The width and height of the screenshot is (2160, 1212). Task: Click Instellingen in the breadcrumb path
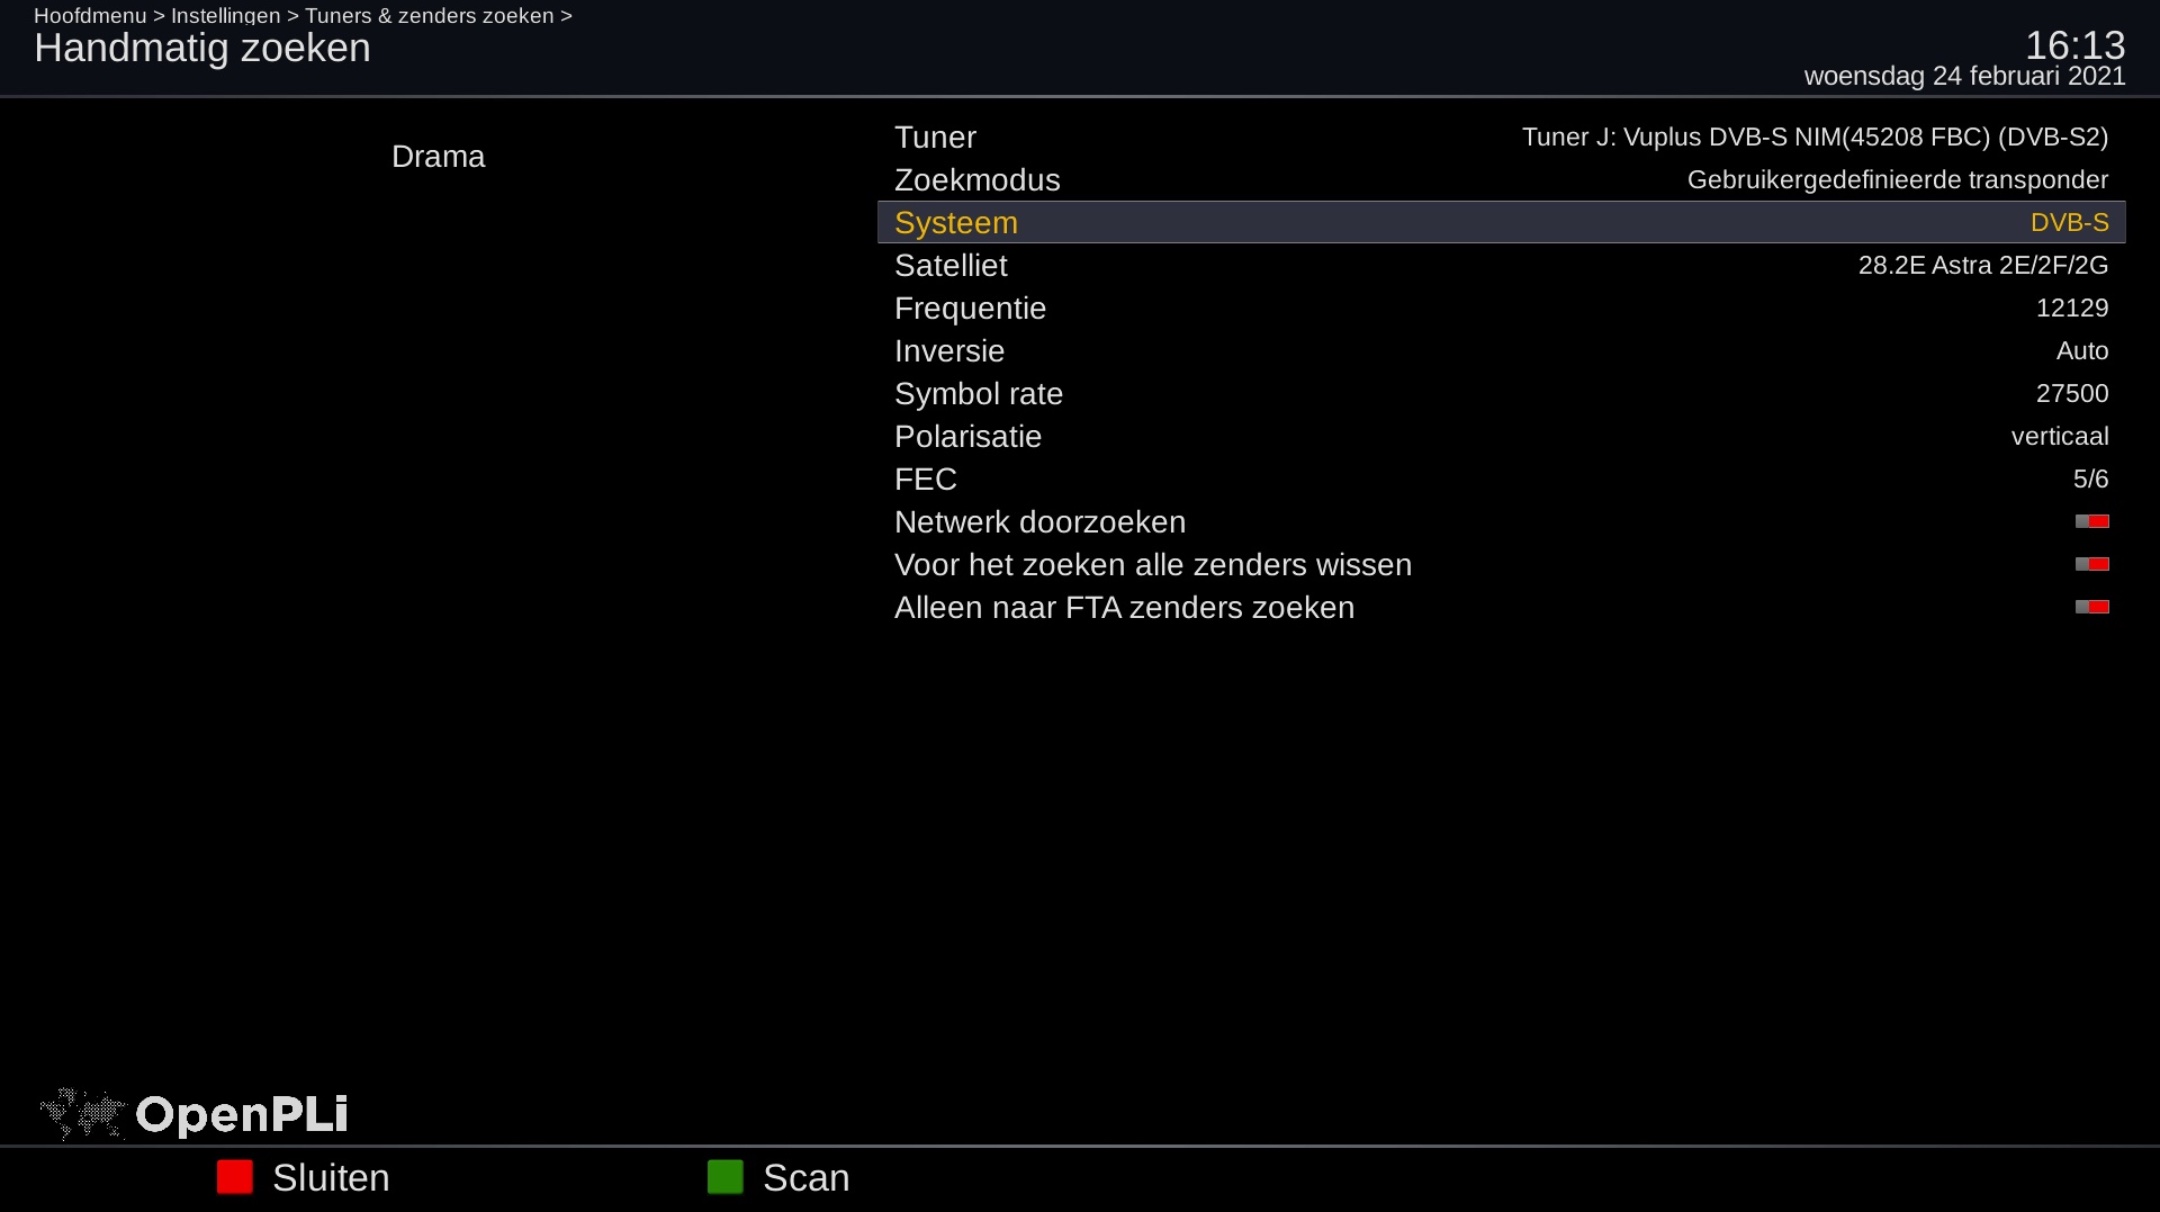coord(226,15)
